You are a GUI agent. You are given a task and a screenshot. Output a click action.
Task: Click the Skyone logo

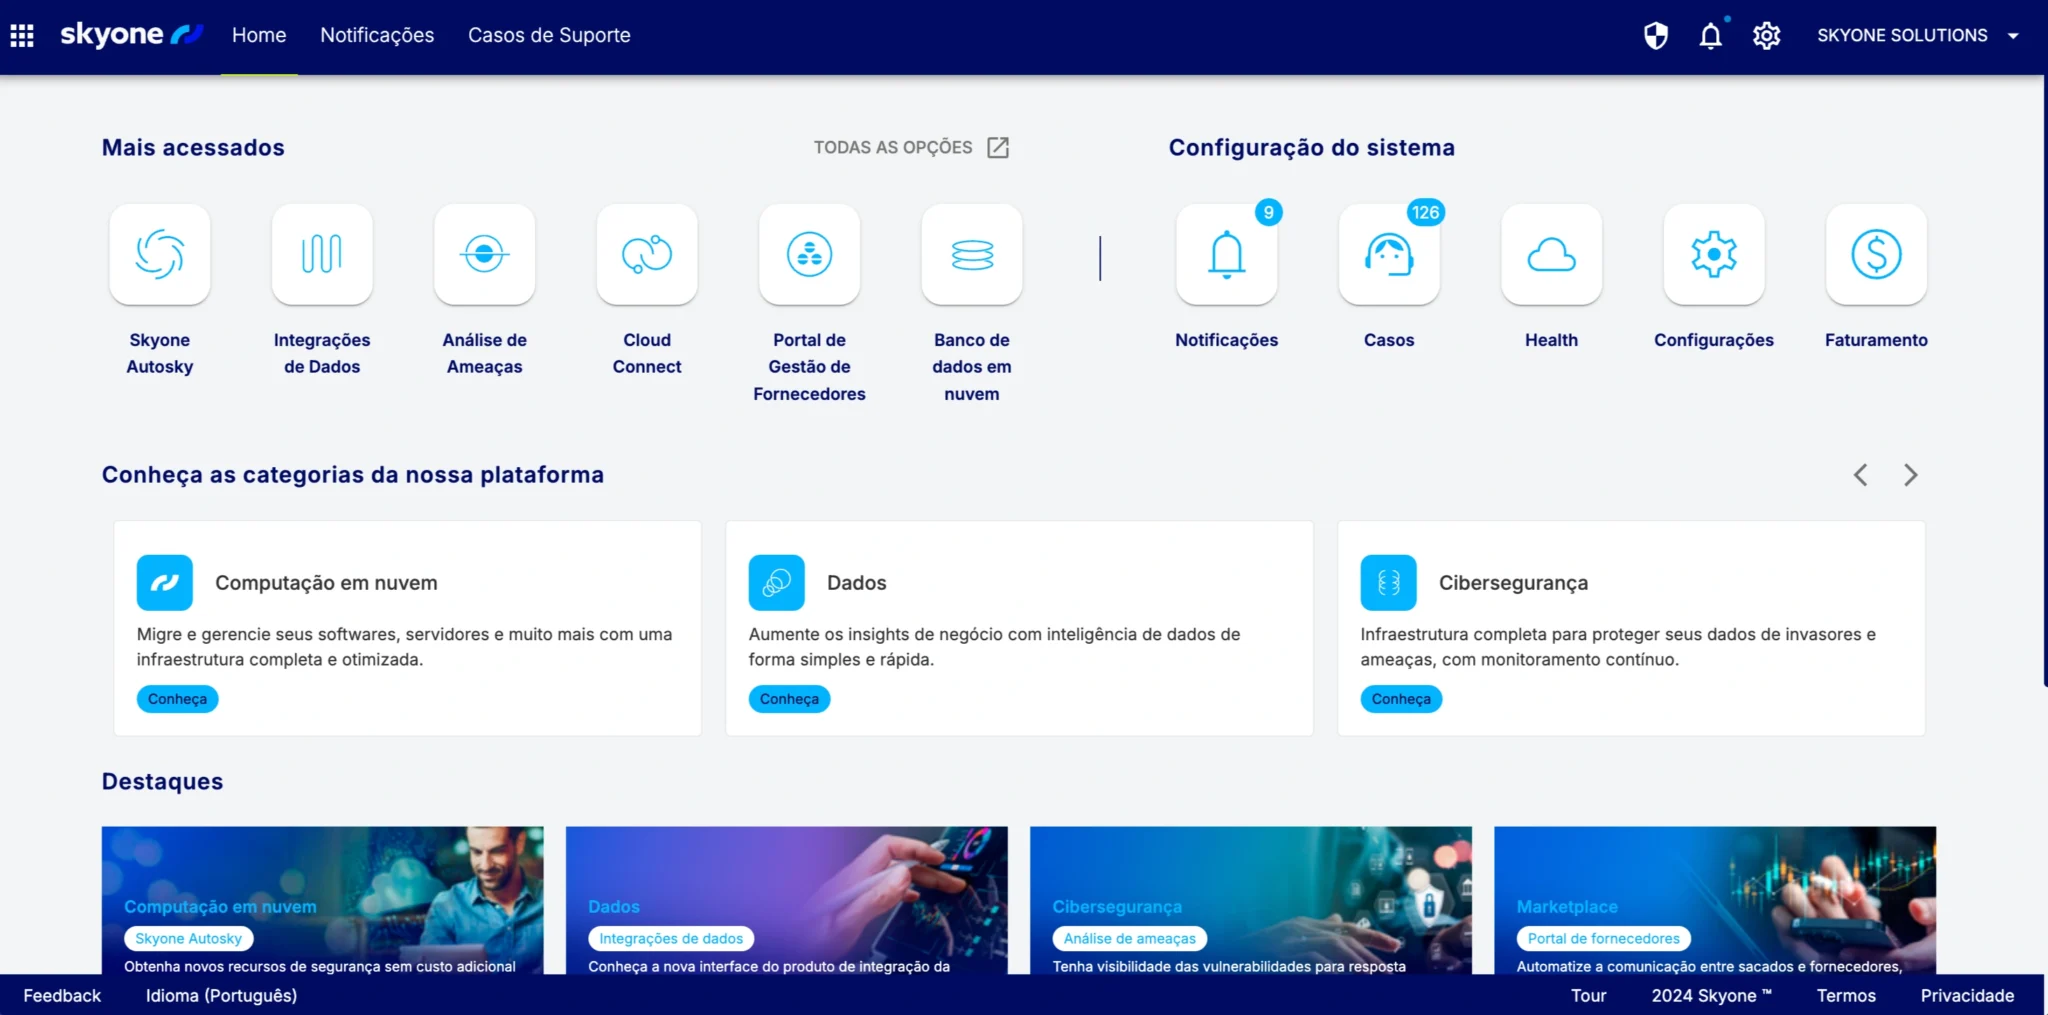[x=132, y=35]
